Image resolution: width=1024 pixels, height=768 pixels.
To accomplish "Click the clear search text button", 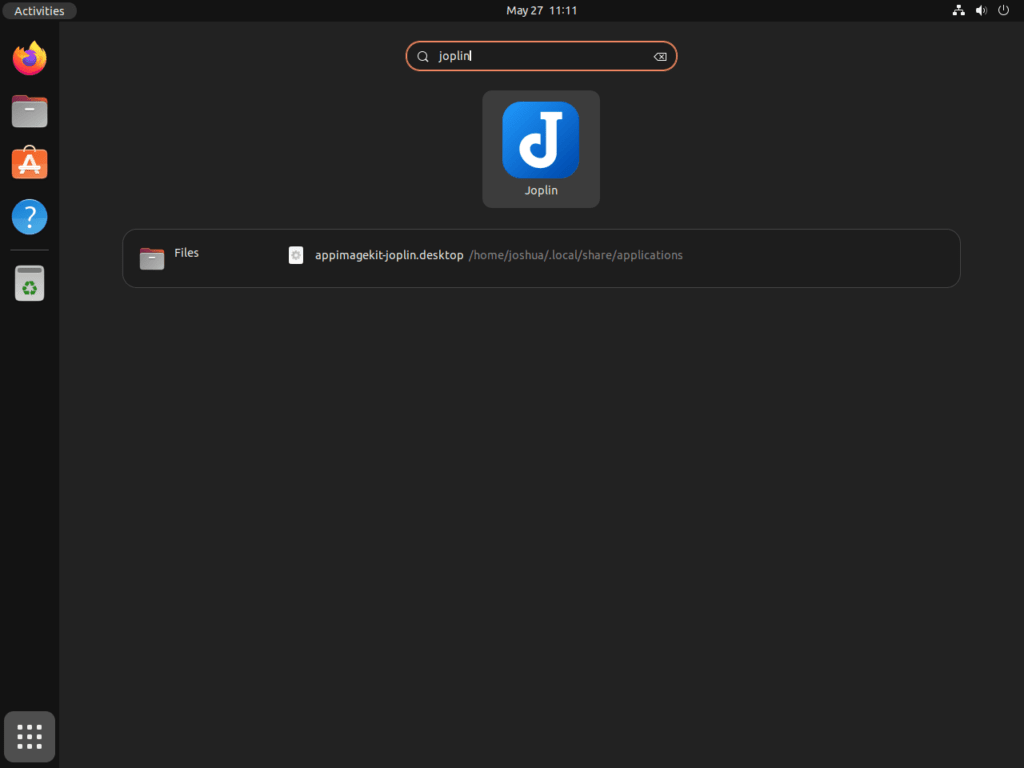I will tap(660, 56).
